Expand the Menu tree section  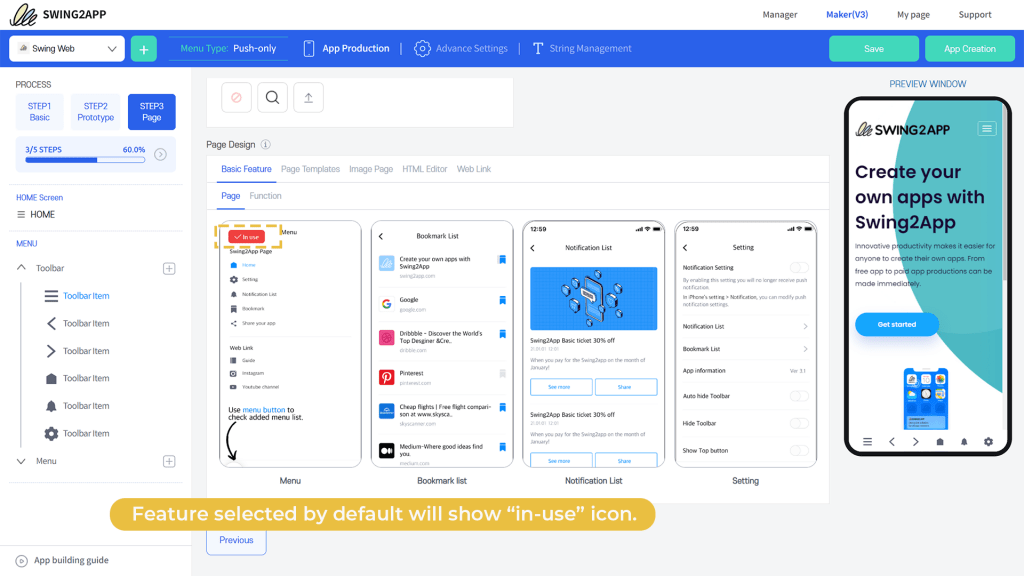click(22, 461)
